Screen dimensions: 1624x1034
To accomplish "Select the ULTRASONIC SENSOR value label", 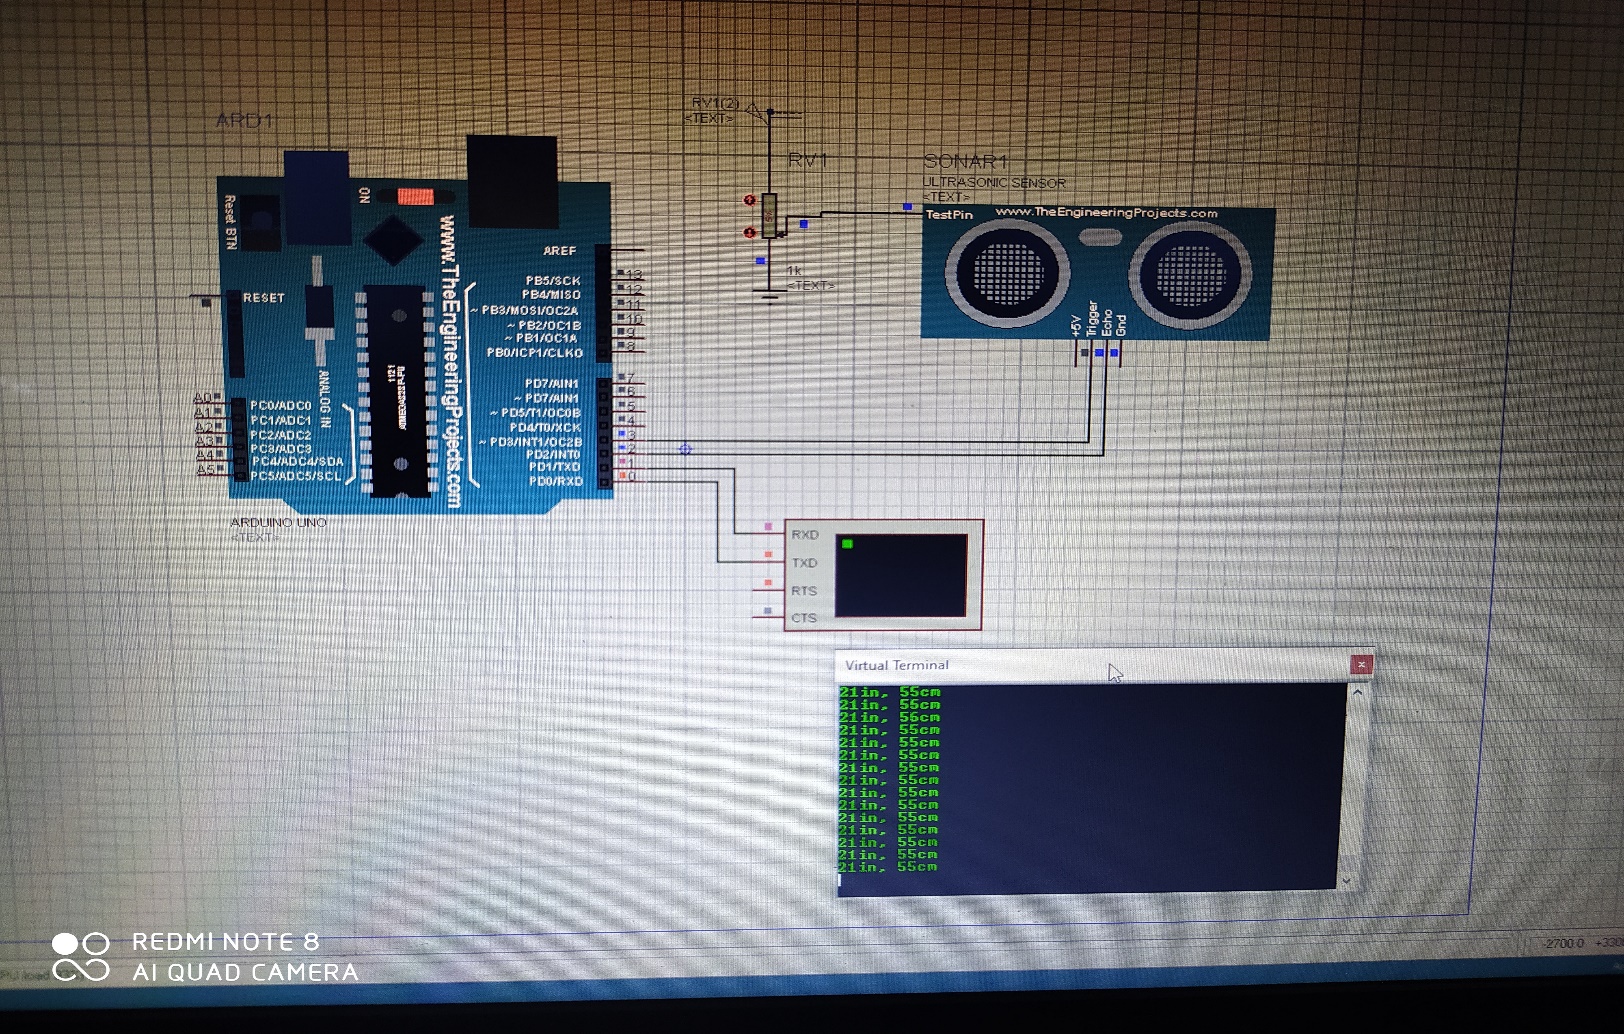I will [x=994, y=183].
